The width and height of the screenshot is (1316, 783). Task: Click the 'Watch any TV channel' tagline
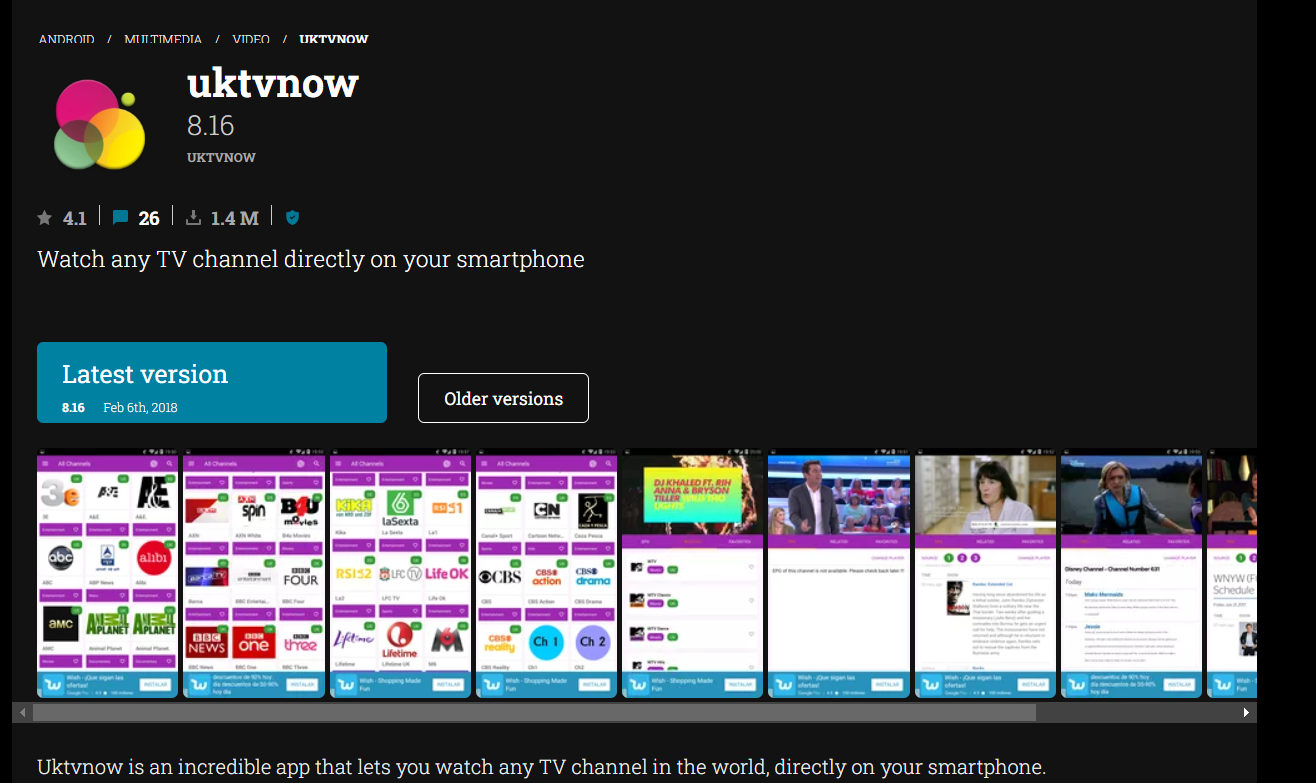click(x=311, y=259)
